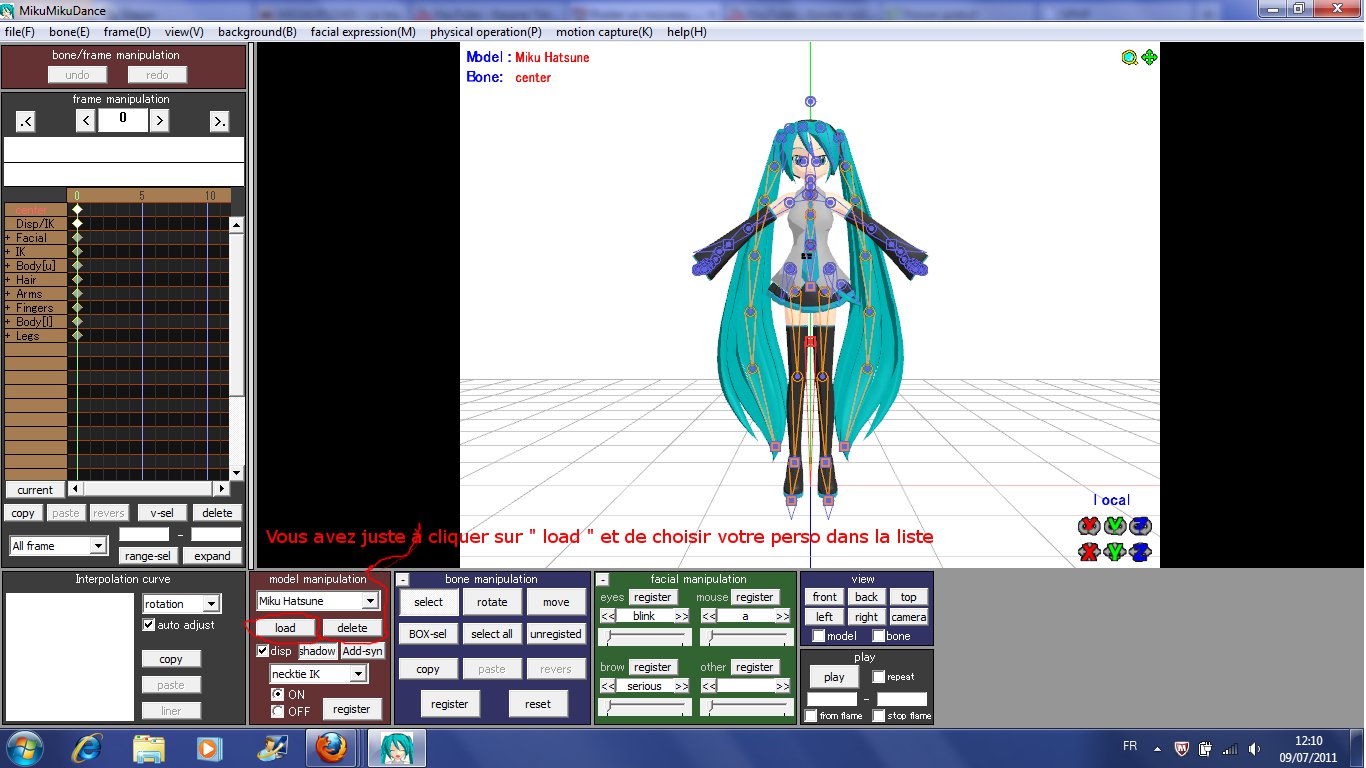The image size is (1366, 768).
Task: Click previous eyes expression '<<' arrow
Action: [x=607, y=616]
